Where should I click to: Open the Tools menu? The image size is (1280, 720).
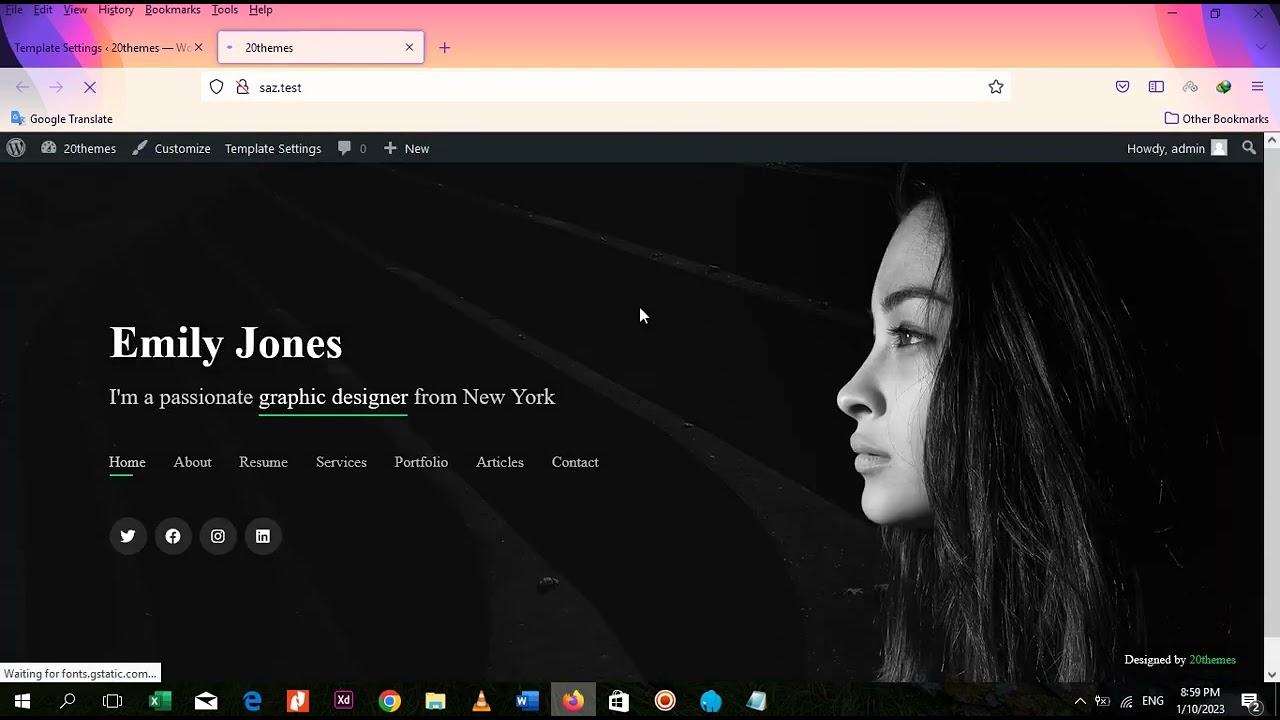(225, 9)
